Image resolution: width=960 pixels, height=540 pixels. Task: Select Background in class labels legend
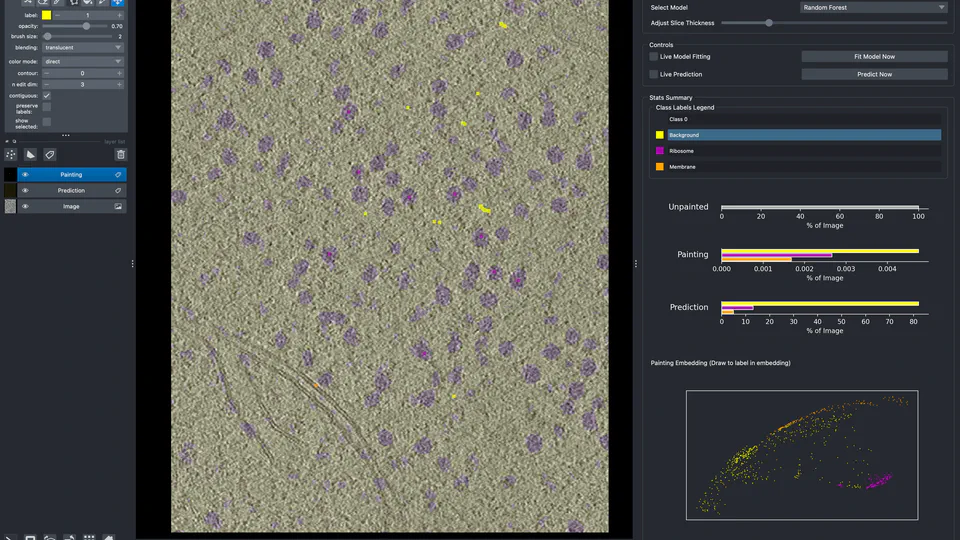[x=803, y=135]
